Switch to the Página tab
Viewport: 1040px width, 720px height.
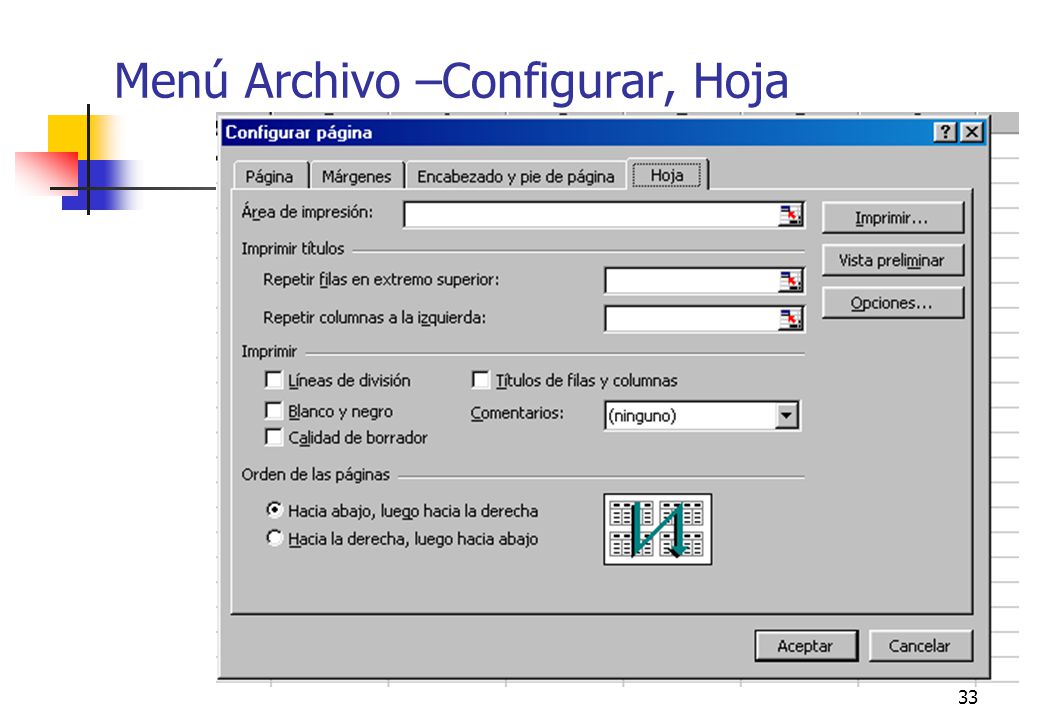click(269, 176)
